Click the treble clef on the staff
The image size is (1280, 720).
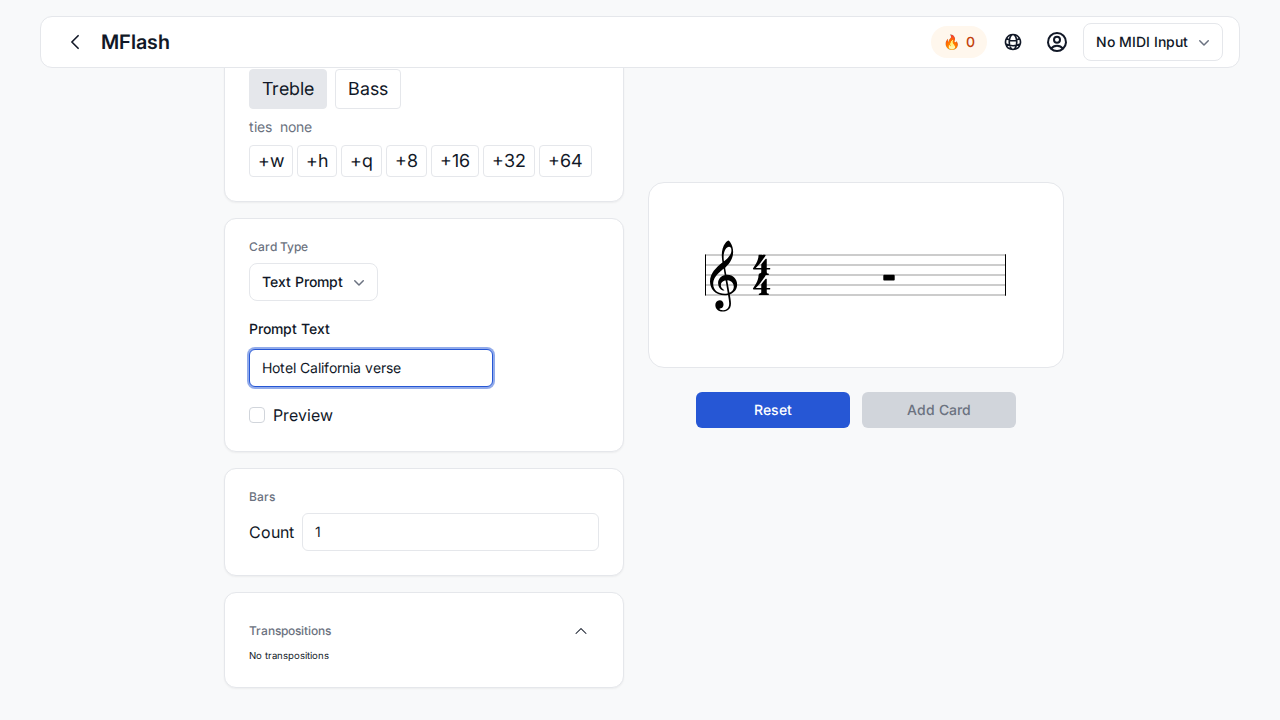click(722, 276)
